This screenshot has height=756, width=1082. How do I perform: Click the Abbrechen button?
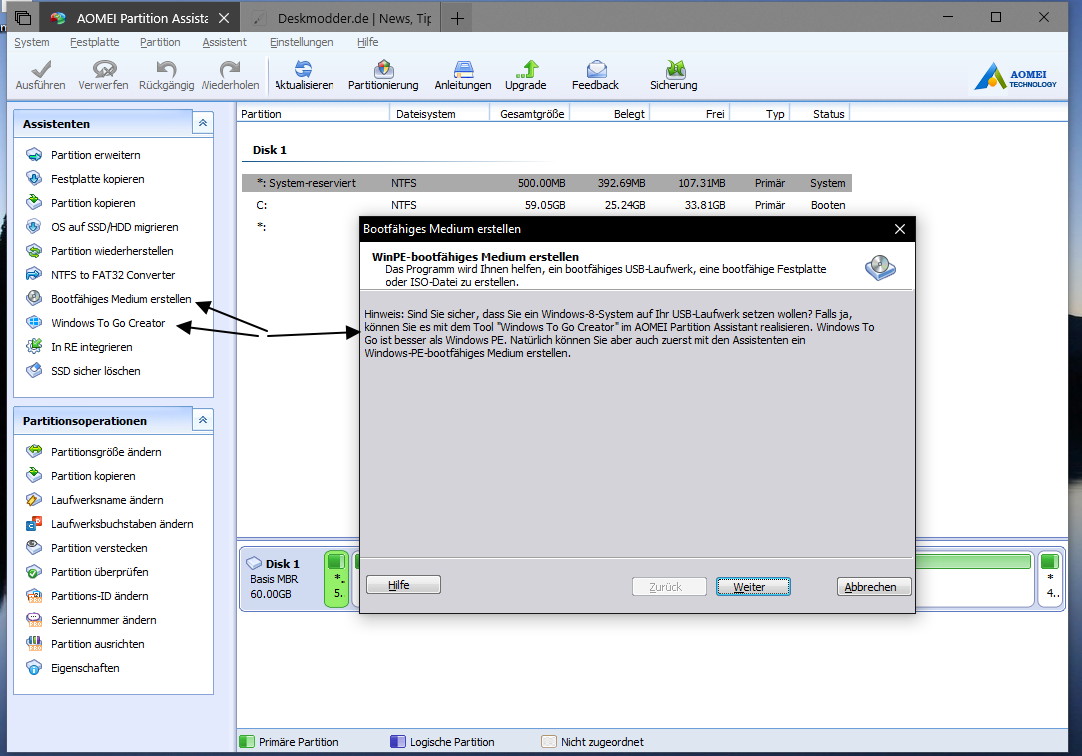coord(874,587)
